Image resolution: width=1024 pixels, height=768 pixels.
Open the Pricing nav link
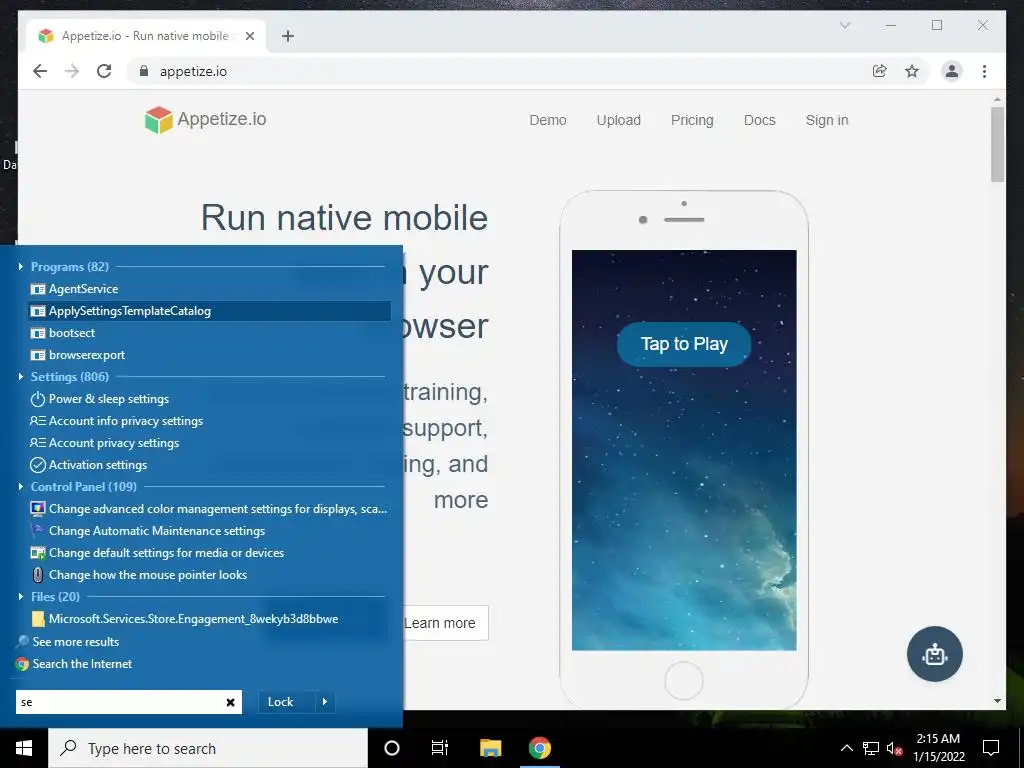[x=692, y=120]
